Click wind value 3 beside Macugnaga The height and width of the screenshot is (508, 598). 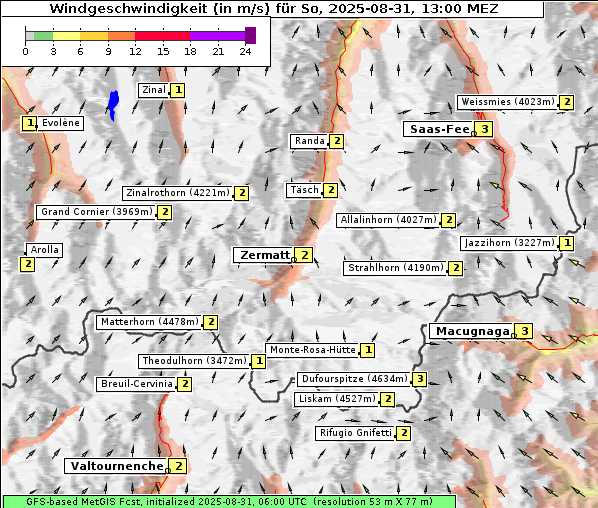click(x=524, y=331)
